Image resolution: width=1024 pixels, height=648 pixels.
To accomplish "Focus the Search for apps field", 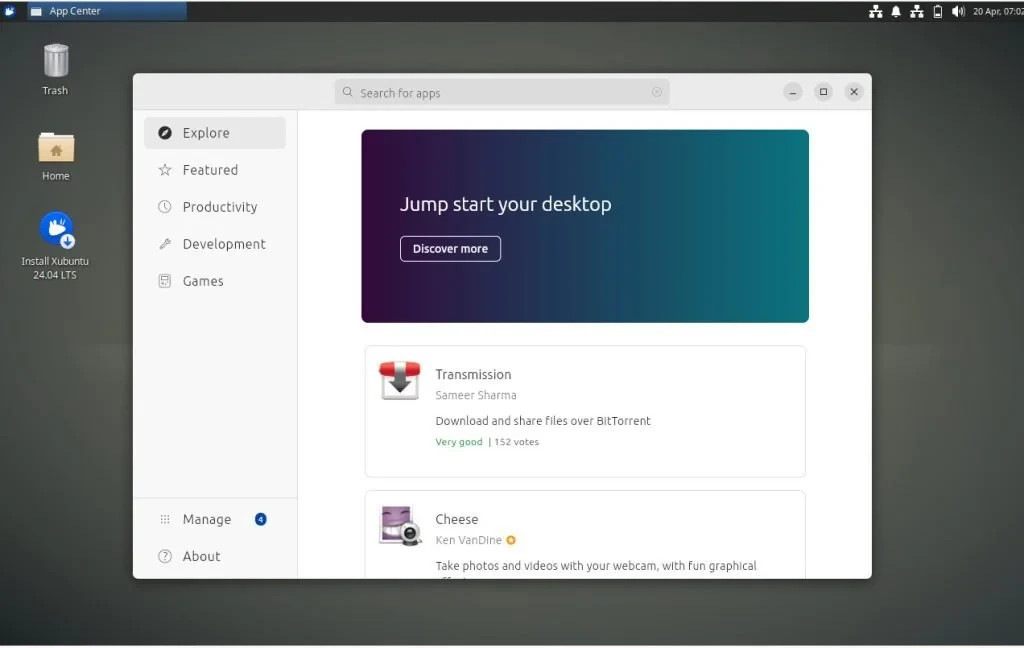I will pyautogui.click(x=502, y=92).
